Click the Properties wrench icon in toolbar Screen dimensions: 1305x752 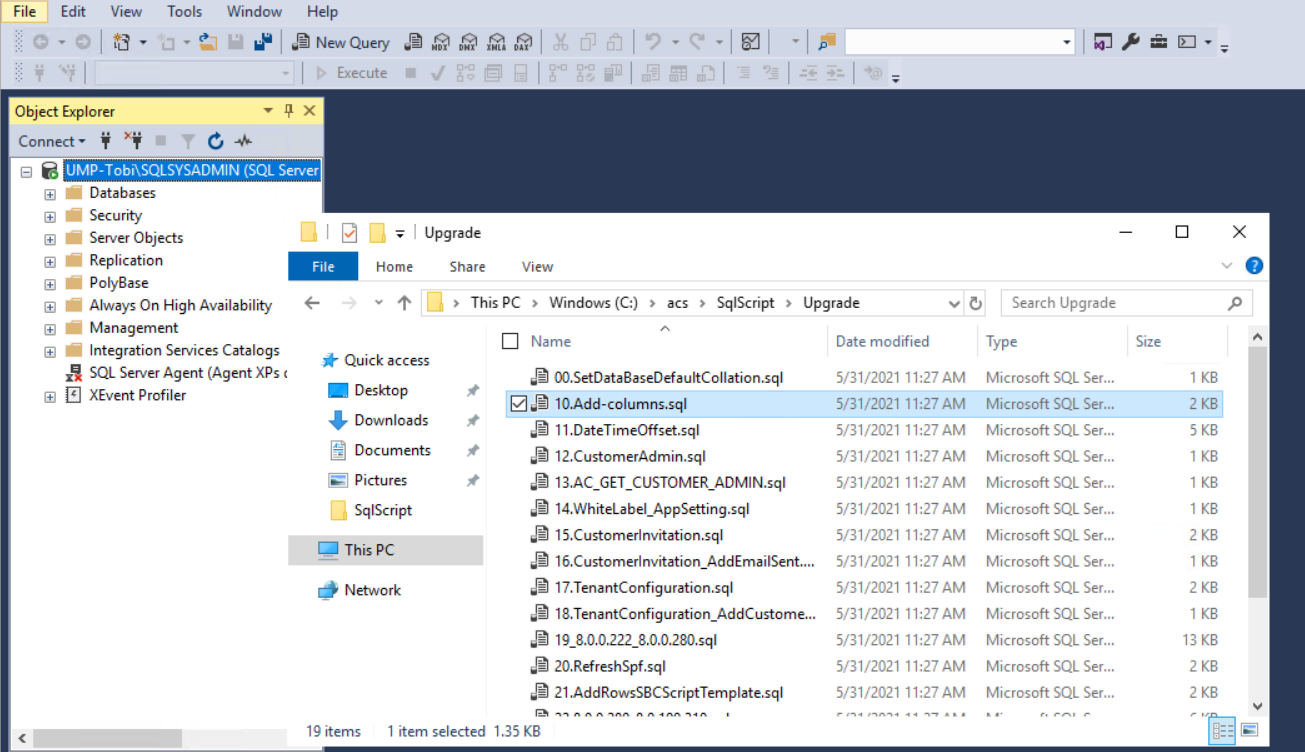[1131, 42]
